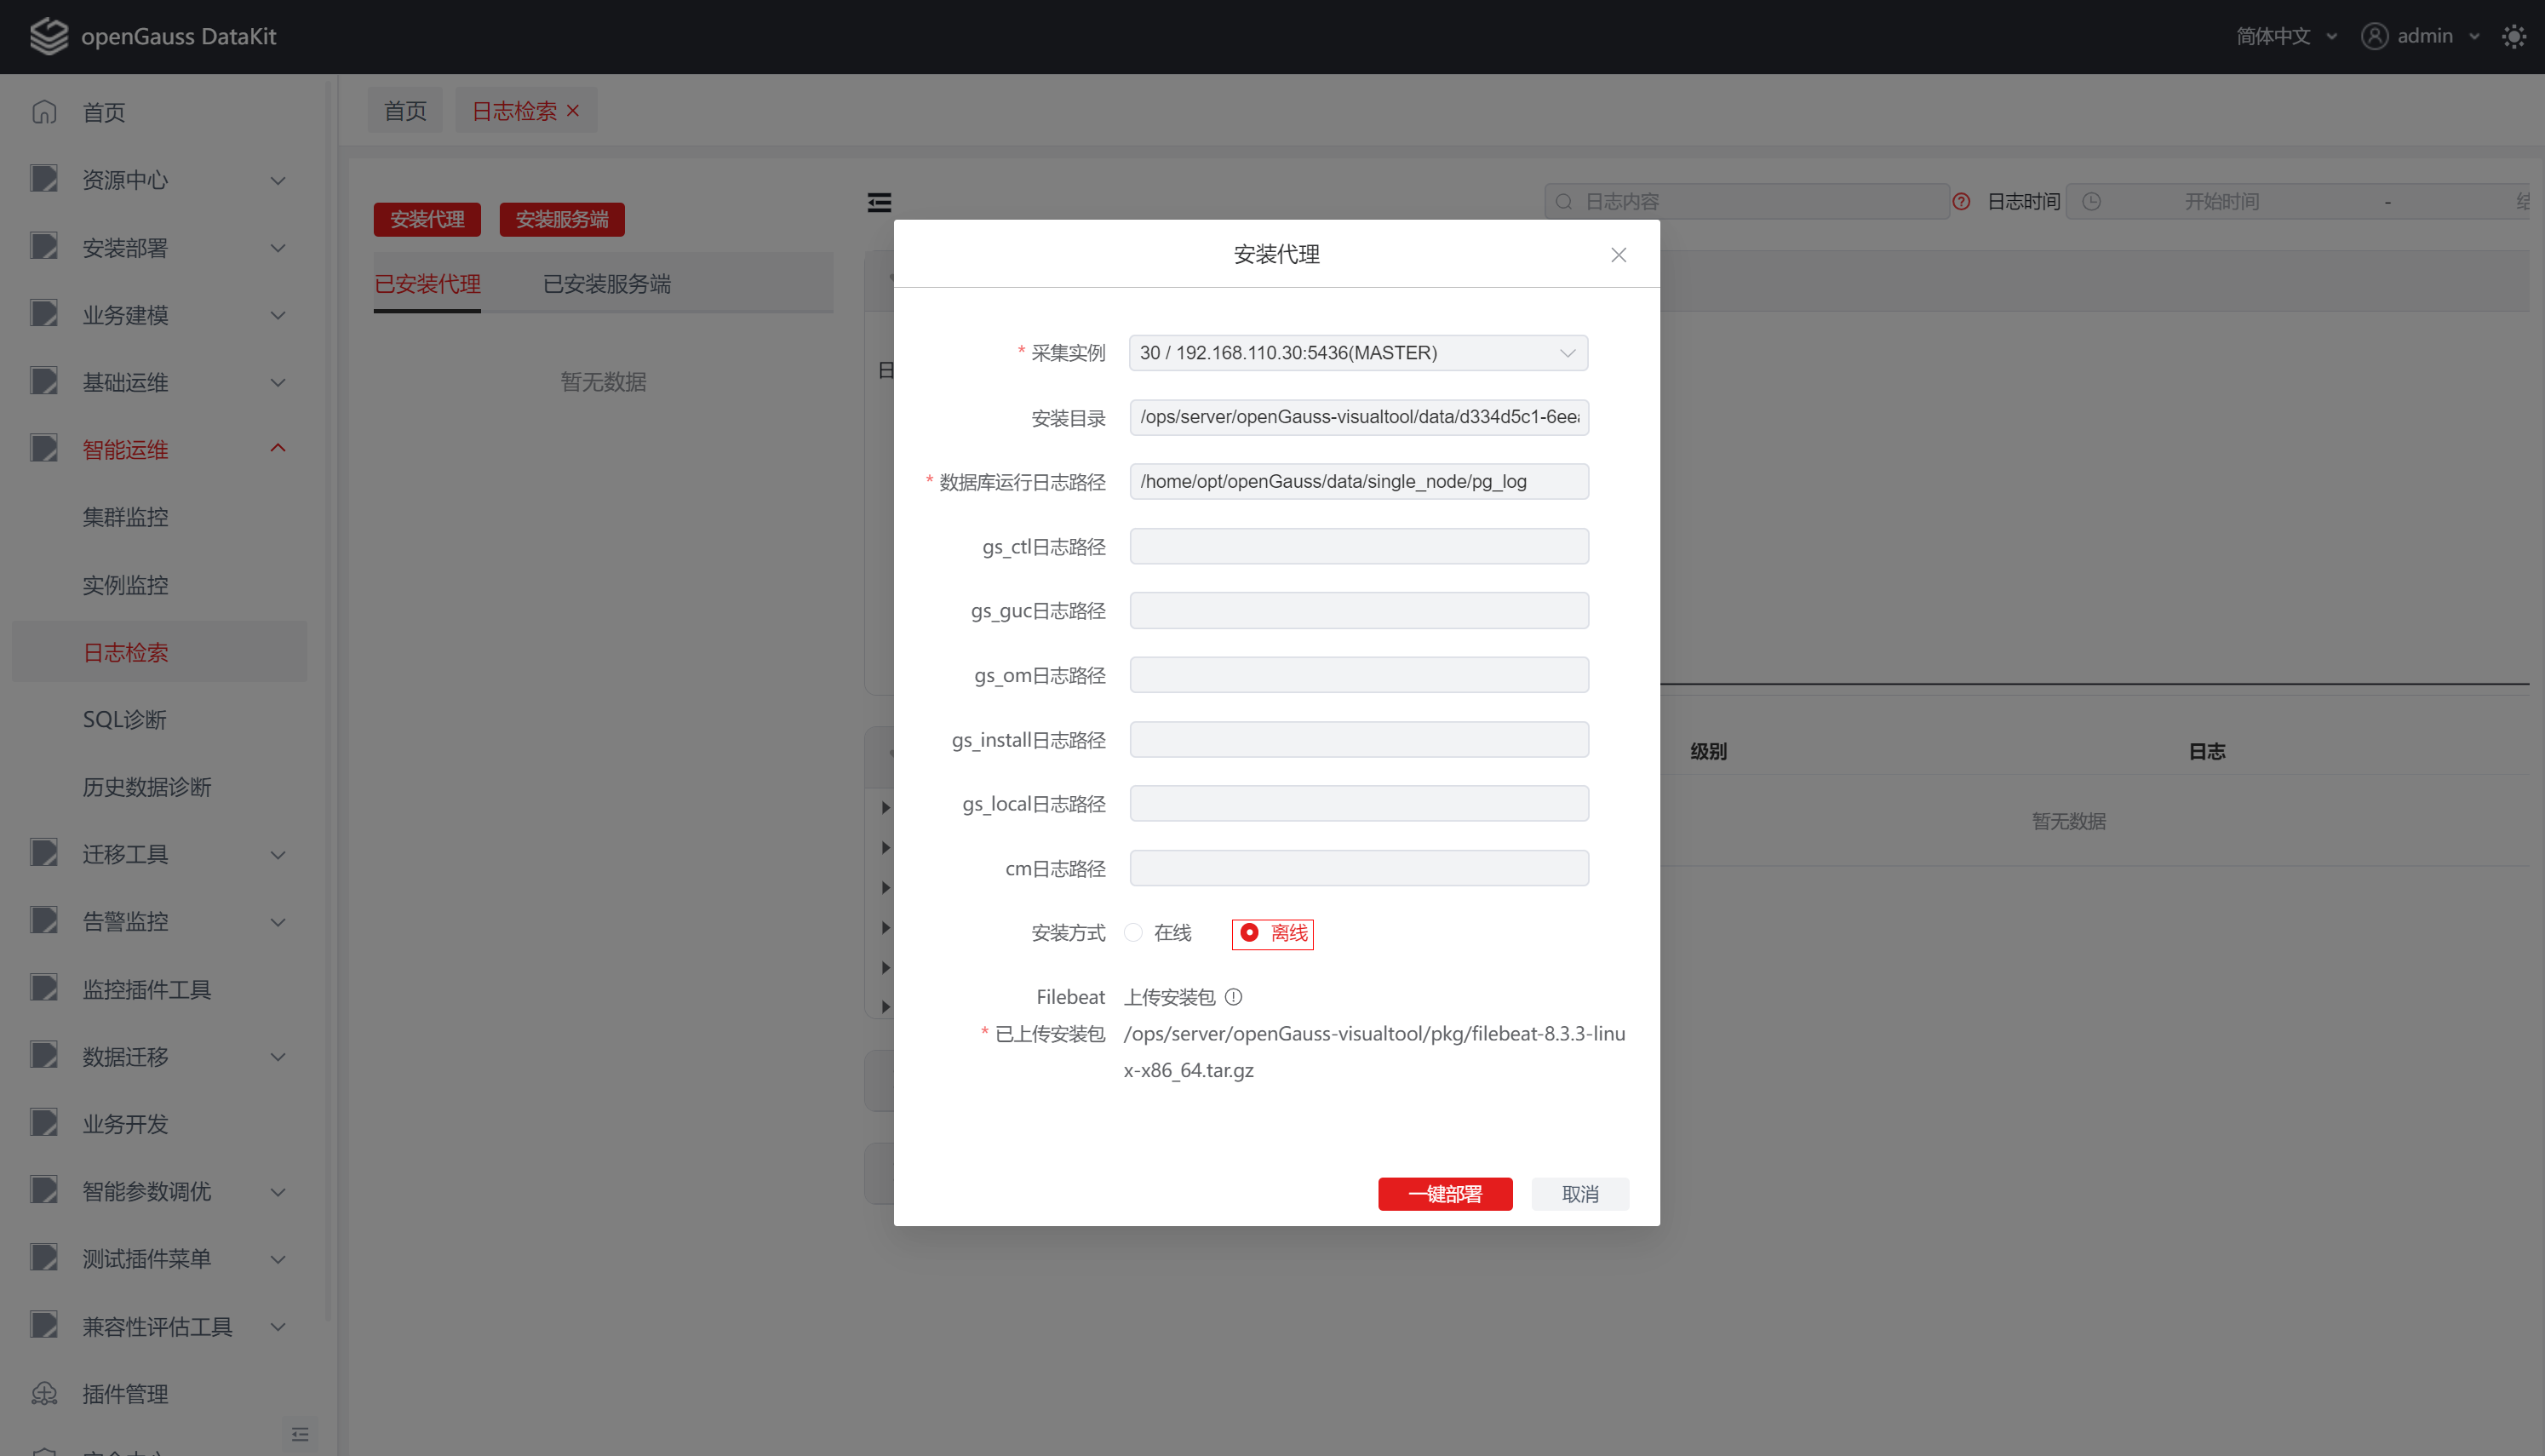Screen dimensions: 2545x1456
Task: Click the red help icon near 日志时间
Action: 1961,201
